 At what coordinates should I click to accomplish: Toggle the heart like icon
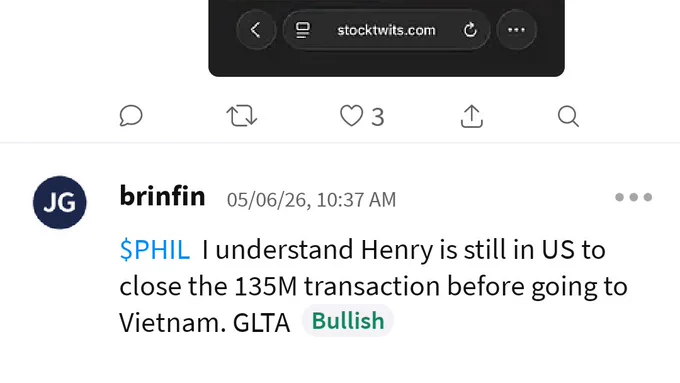click(x=351, y=116)
